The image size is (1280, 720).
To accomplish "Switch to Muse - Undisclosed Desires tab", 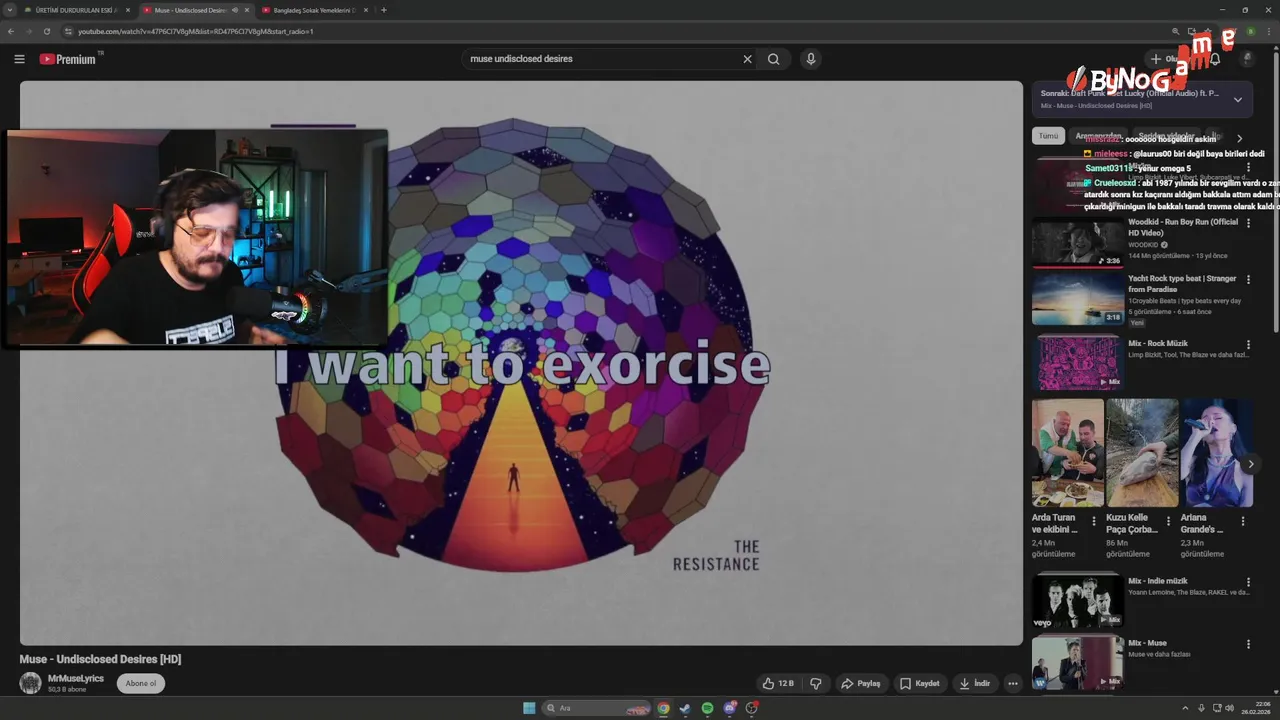I will click(190, 10).
